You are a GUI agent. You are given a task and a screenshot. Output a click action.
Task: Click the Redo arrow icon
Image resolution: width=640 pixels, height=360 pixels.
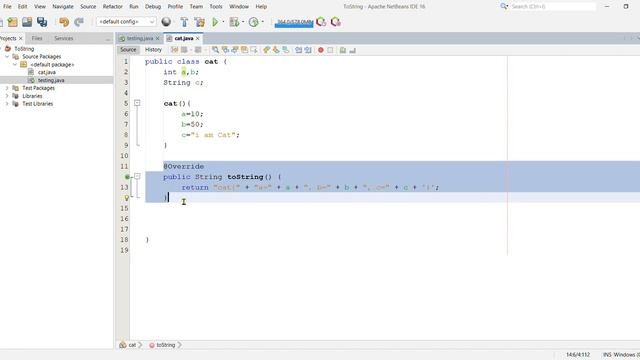click(79, 22)
